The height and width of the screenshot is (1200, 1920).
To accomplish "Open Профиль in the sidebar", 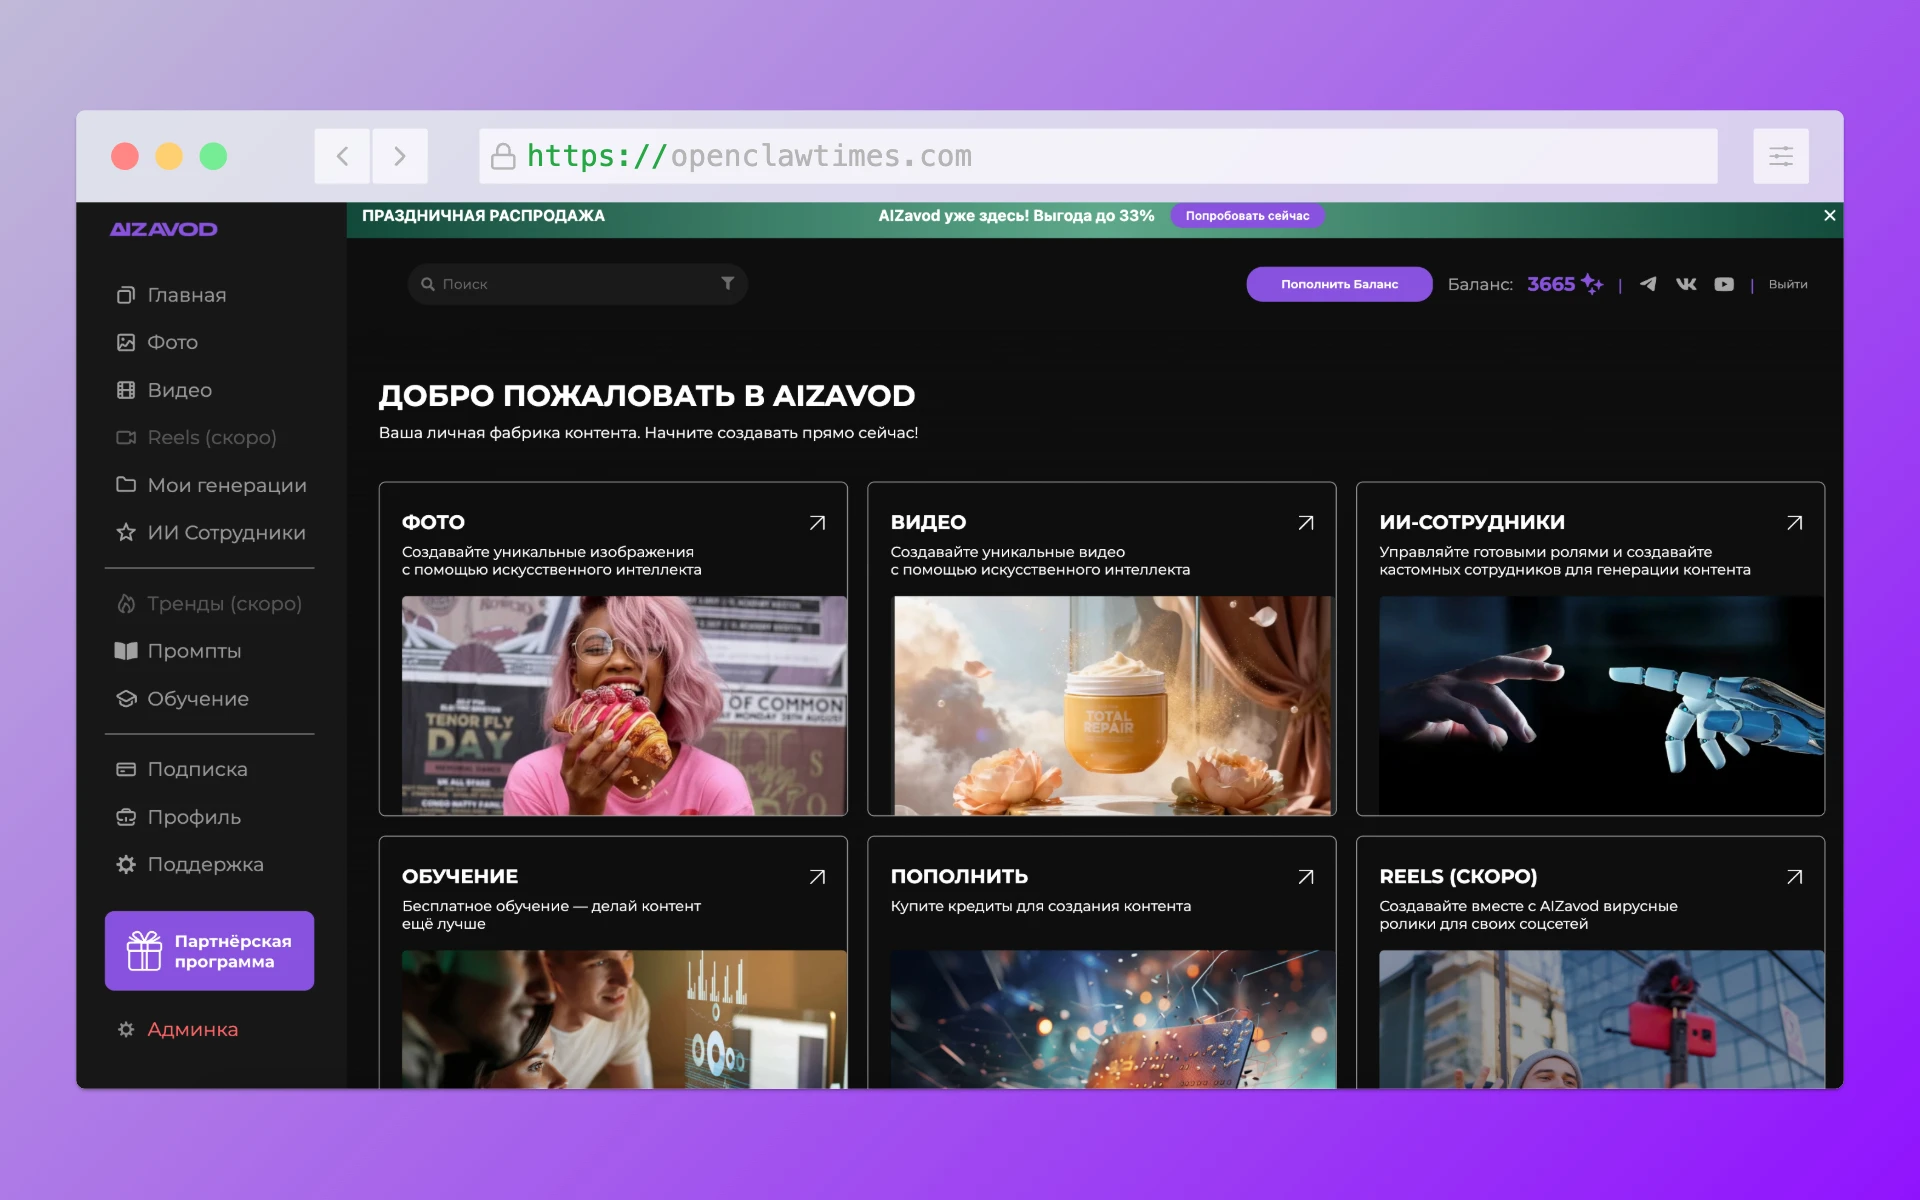I will 194,817.
